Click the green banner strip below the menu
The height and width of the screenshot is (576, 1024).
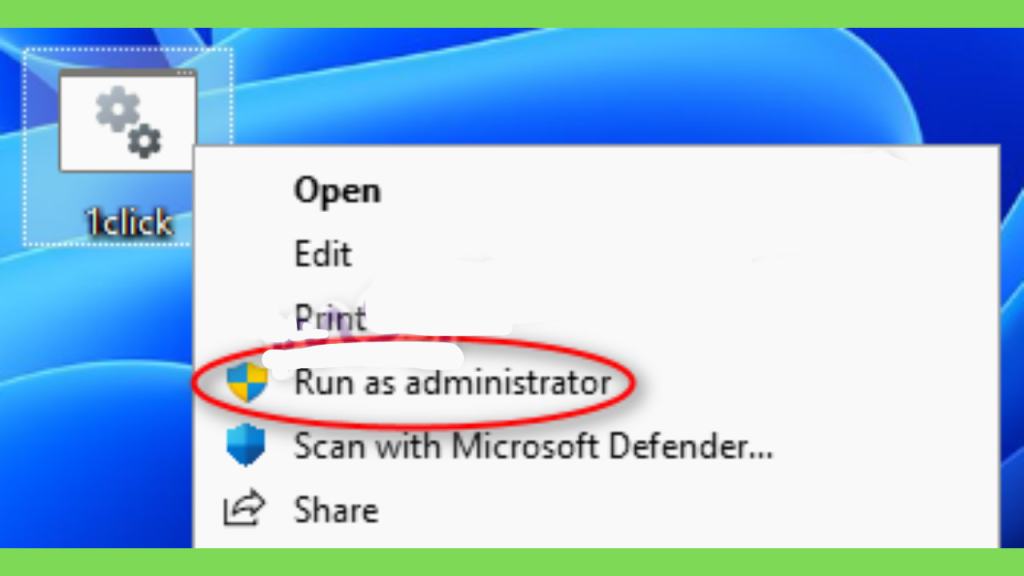[512, 562]
